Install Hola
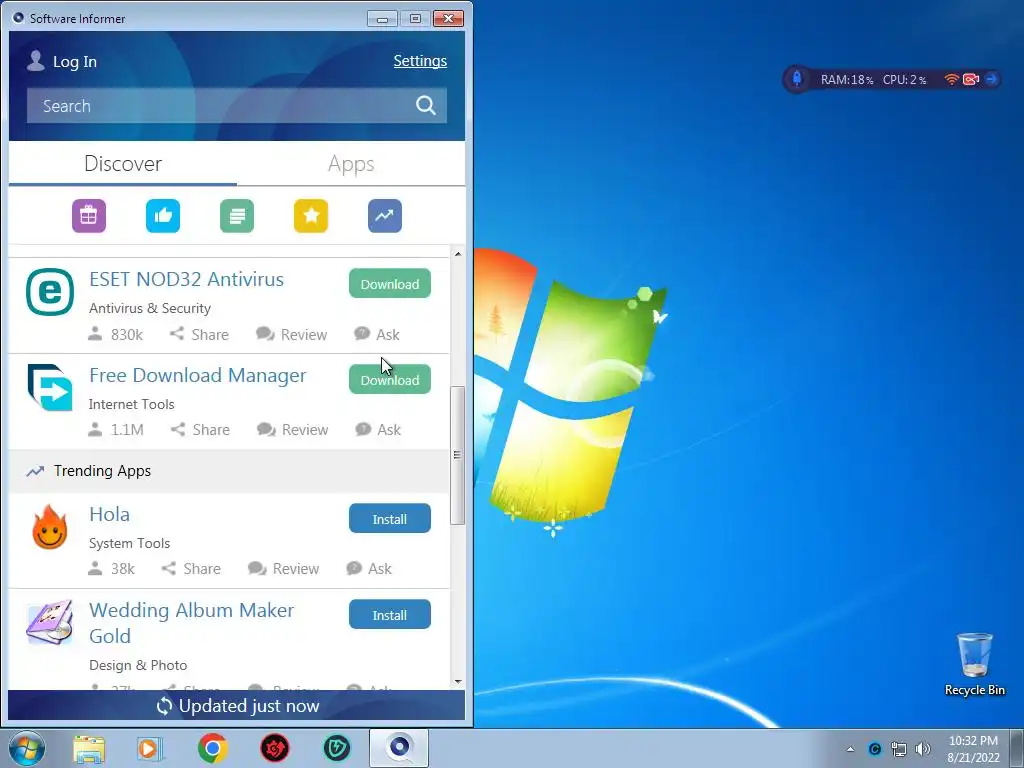The height and width of the screenshot is (768, 1024). [390, 519]
